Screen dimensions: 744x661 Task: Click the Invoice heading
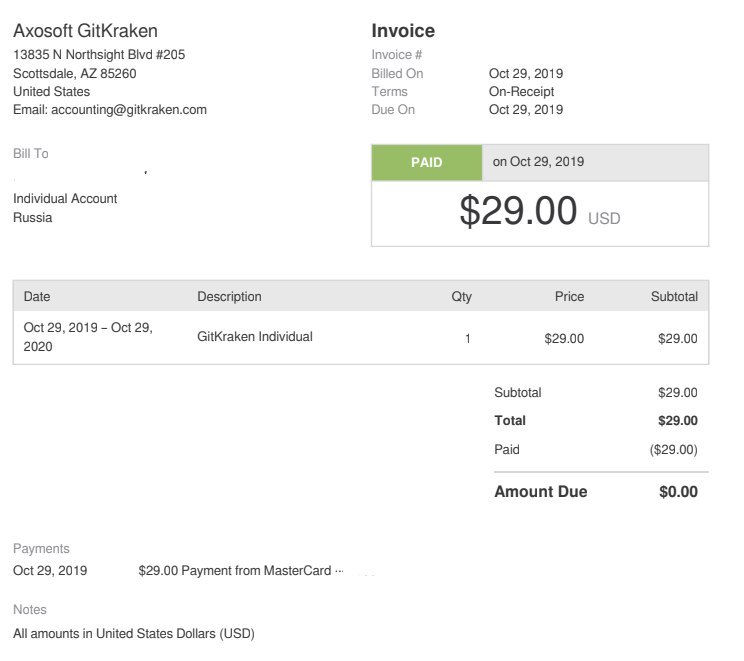click(403, 31)
